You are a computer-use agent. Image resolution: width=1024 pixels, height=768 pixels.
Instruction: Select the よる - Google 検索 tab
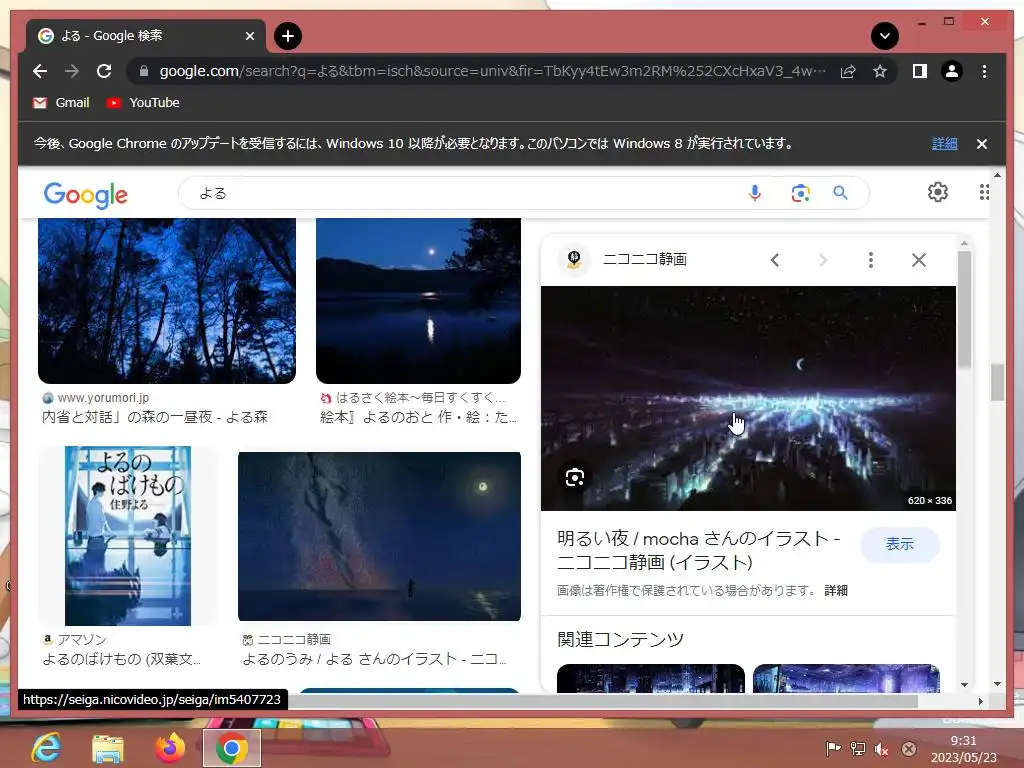coord(145,36)
